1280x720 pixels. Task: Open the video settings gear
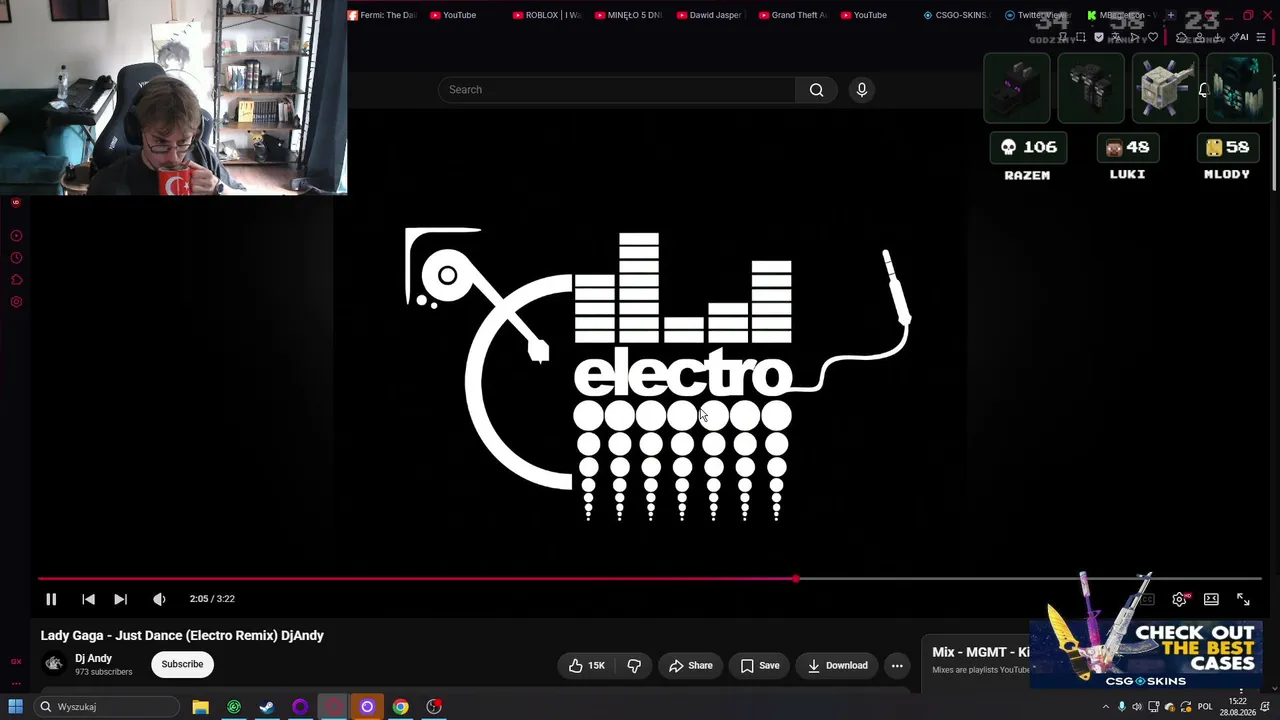pyautogui.click(x=1179, y=599)
